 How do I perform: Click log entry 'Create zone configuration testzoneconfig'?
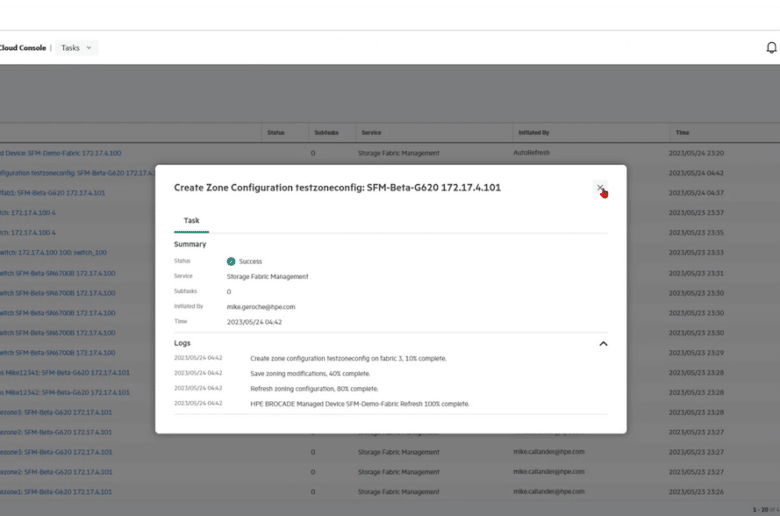[348, 358]
